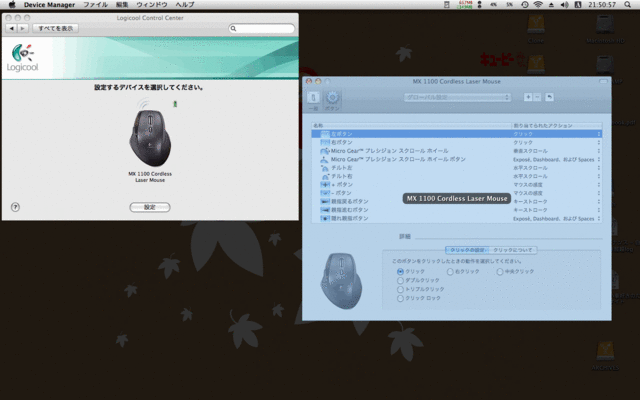Go back with the left arrow in Control Center
640x400 pixels.
(x=11, y=29)
